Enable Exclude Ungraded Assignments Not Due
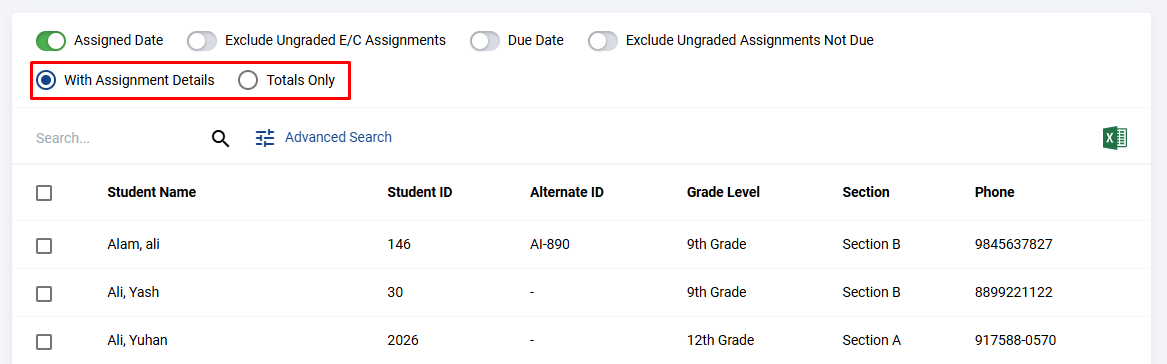This screenshot has width=1167, height=364. 603,40
